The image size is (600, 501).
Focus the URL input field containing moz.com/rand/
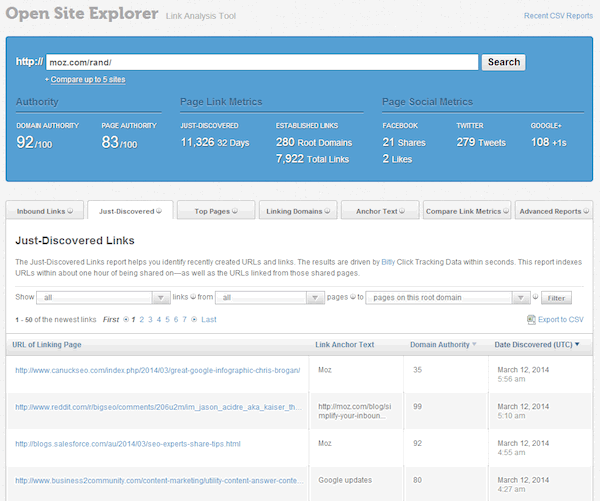(x=262, y=62)
